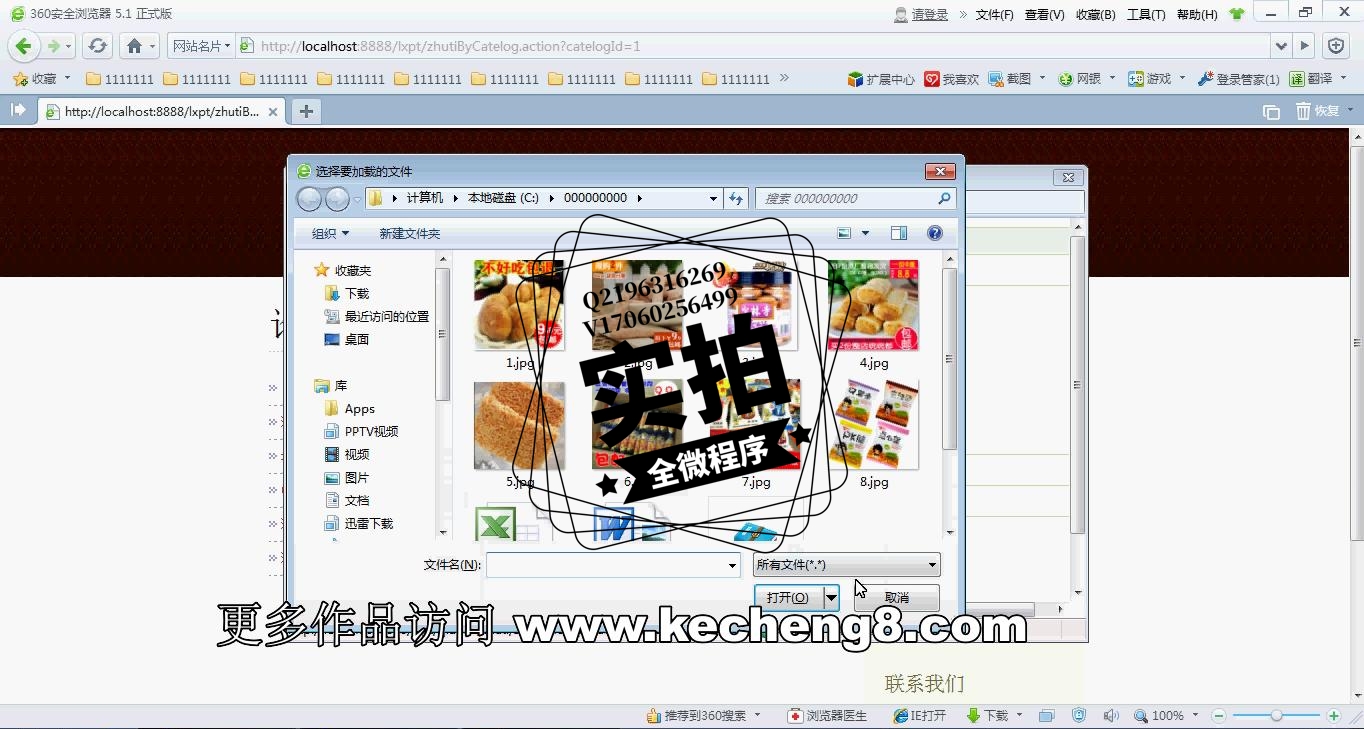Click the search magnifier in file dialog
This screenshot has width=1364, height=729.
[944, 199]
